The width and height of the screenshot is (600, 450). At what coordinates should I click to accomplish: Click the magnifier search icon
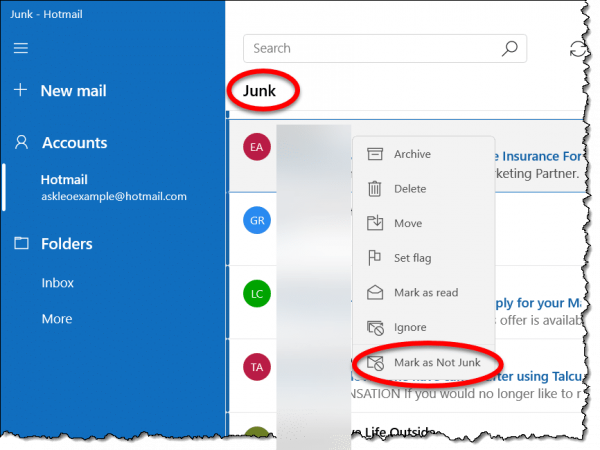click(509, 48)
